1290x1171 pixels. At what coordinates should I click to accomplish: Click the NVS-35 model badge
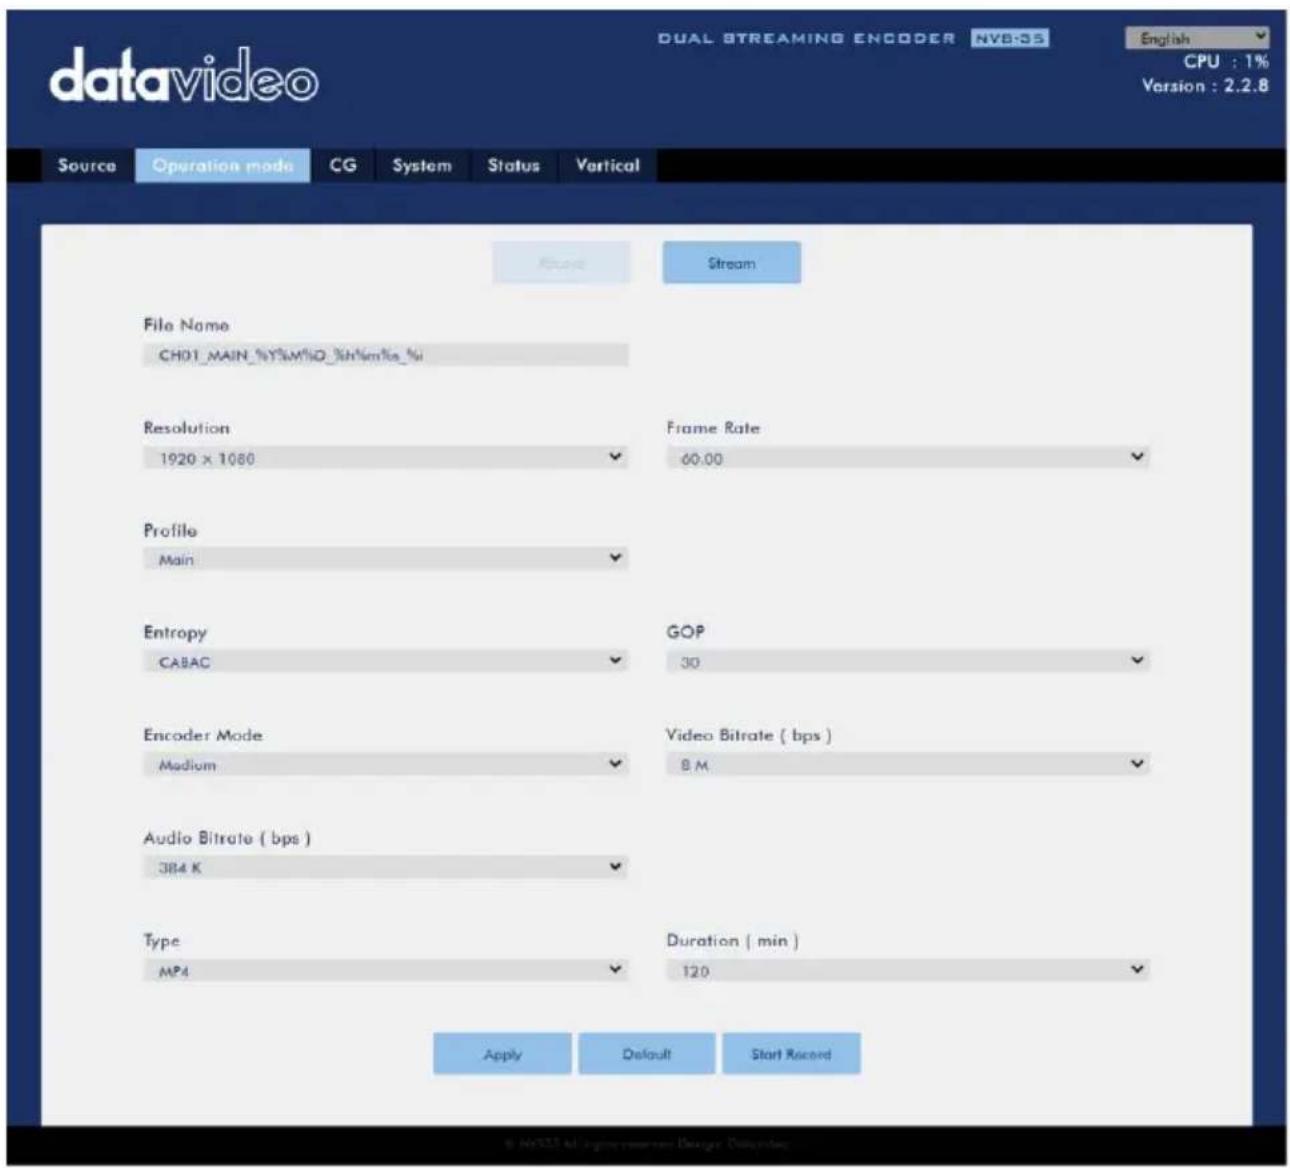(1009, 39)
